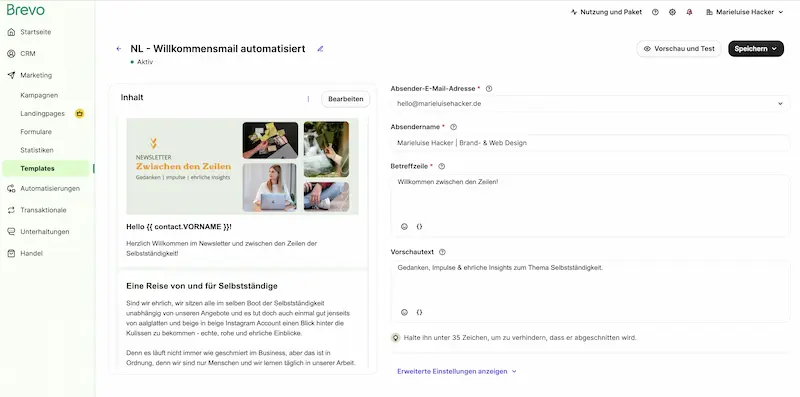Image resolution: width=800 pixels, height=397 pixels.
Task: Click the Handel shop icon
Action: [x=11, y=253]
